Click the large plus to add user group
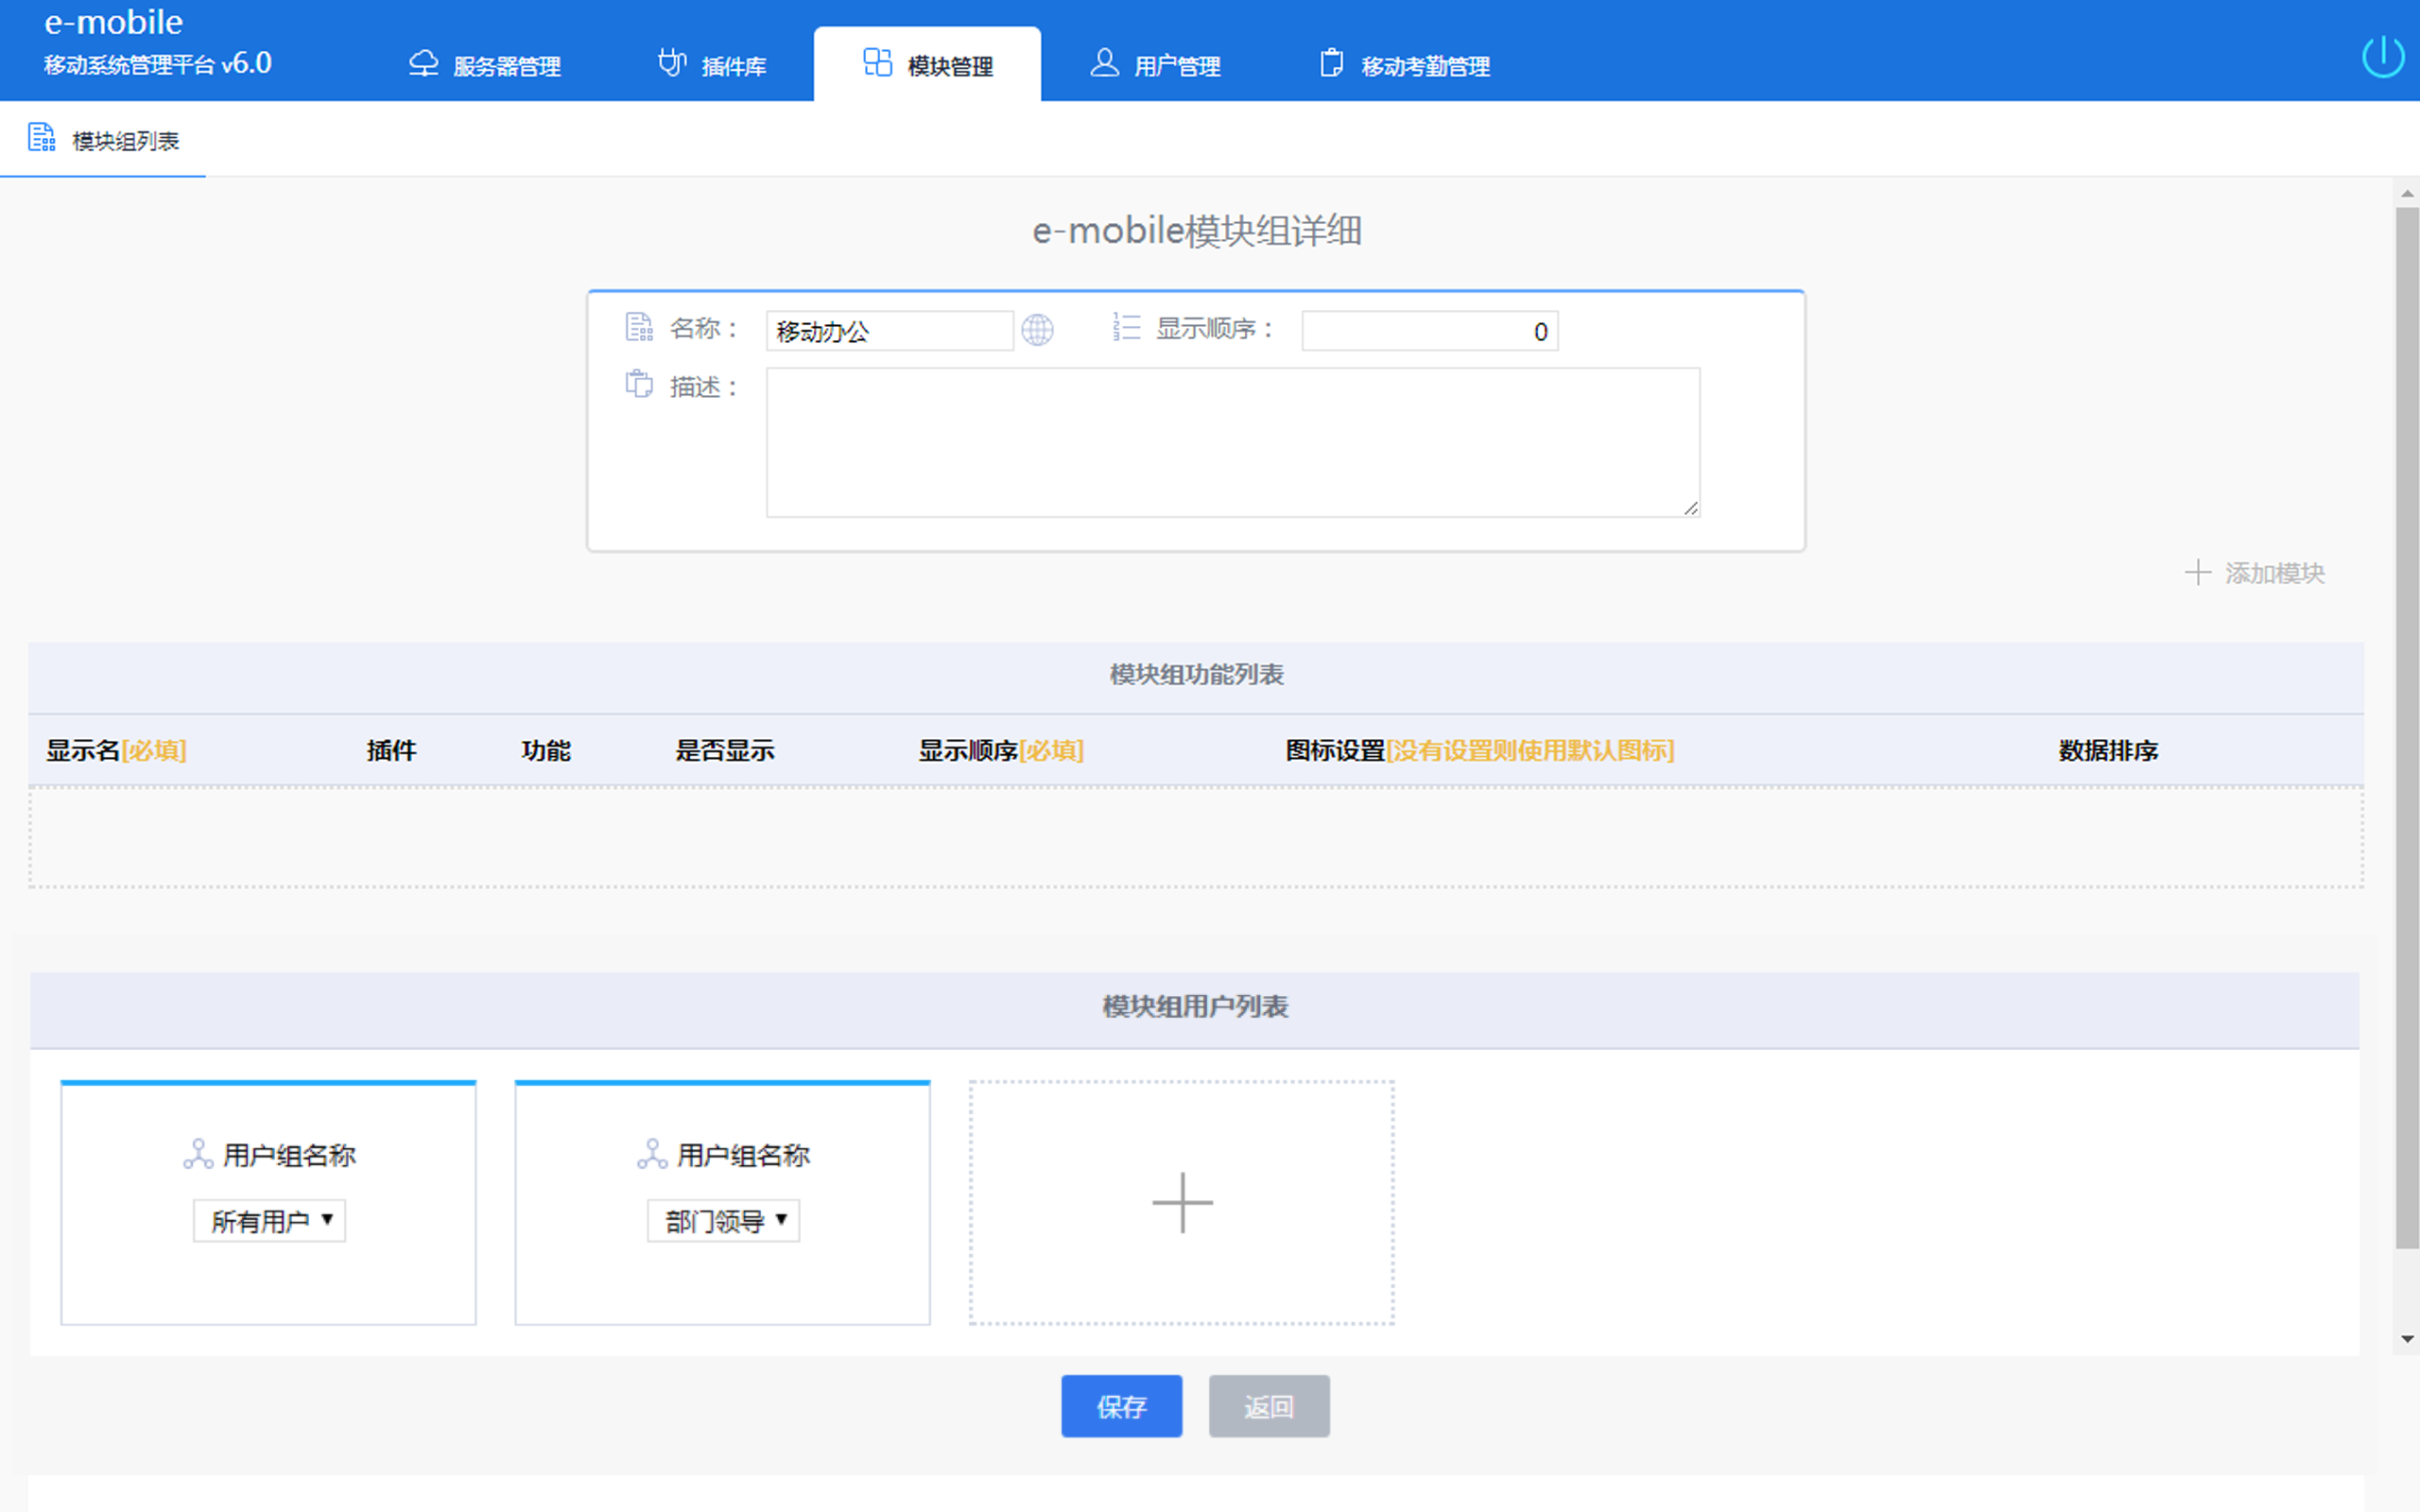This screenshot has width=2420, height=1512. [1182, 1203]
